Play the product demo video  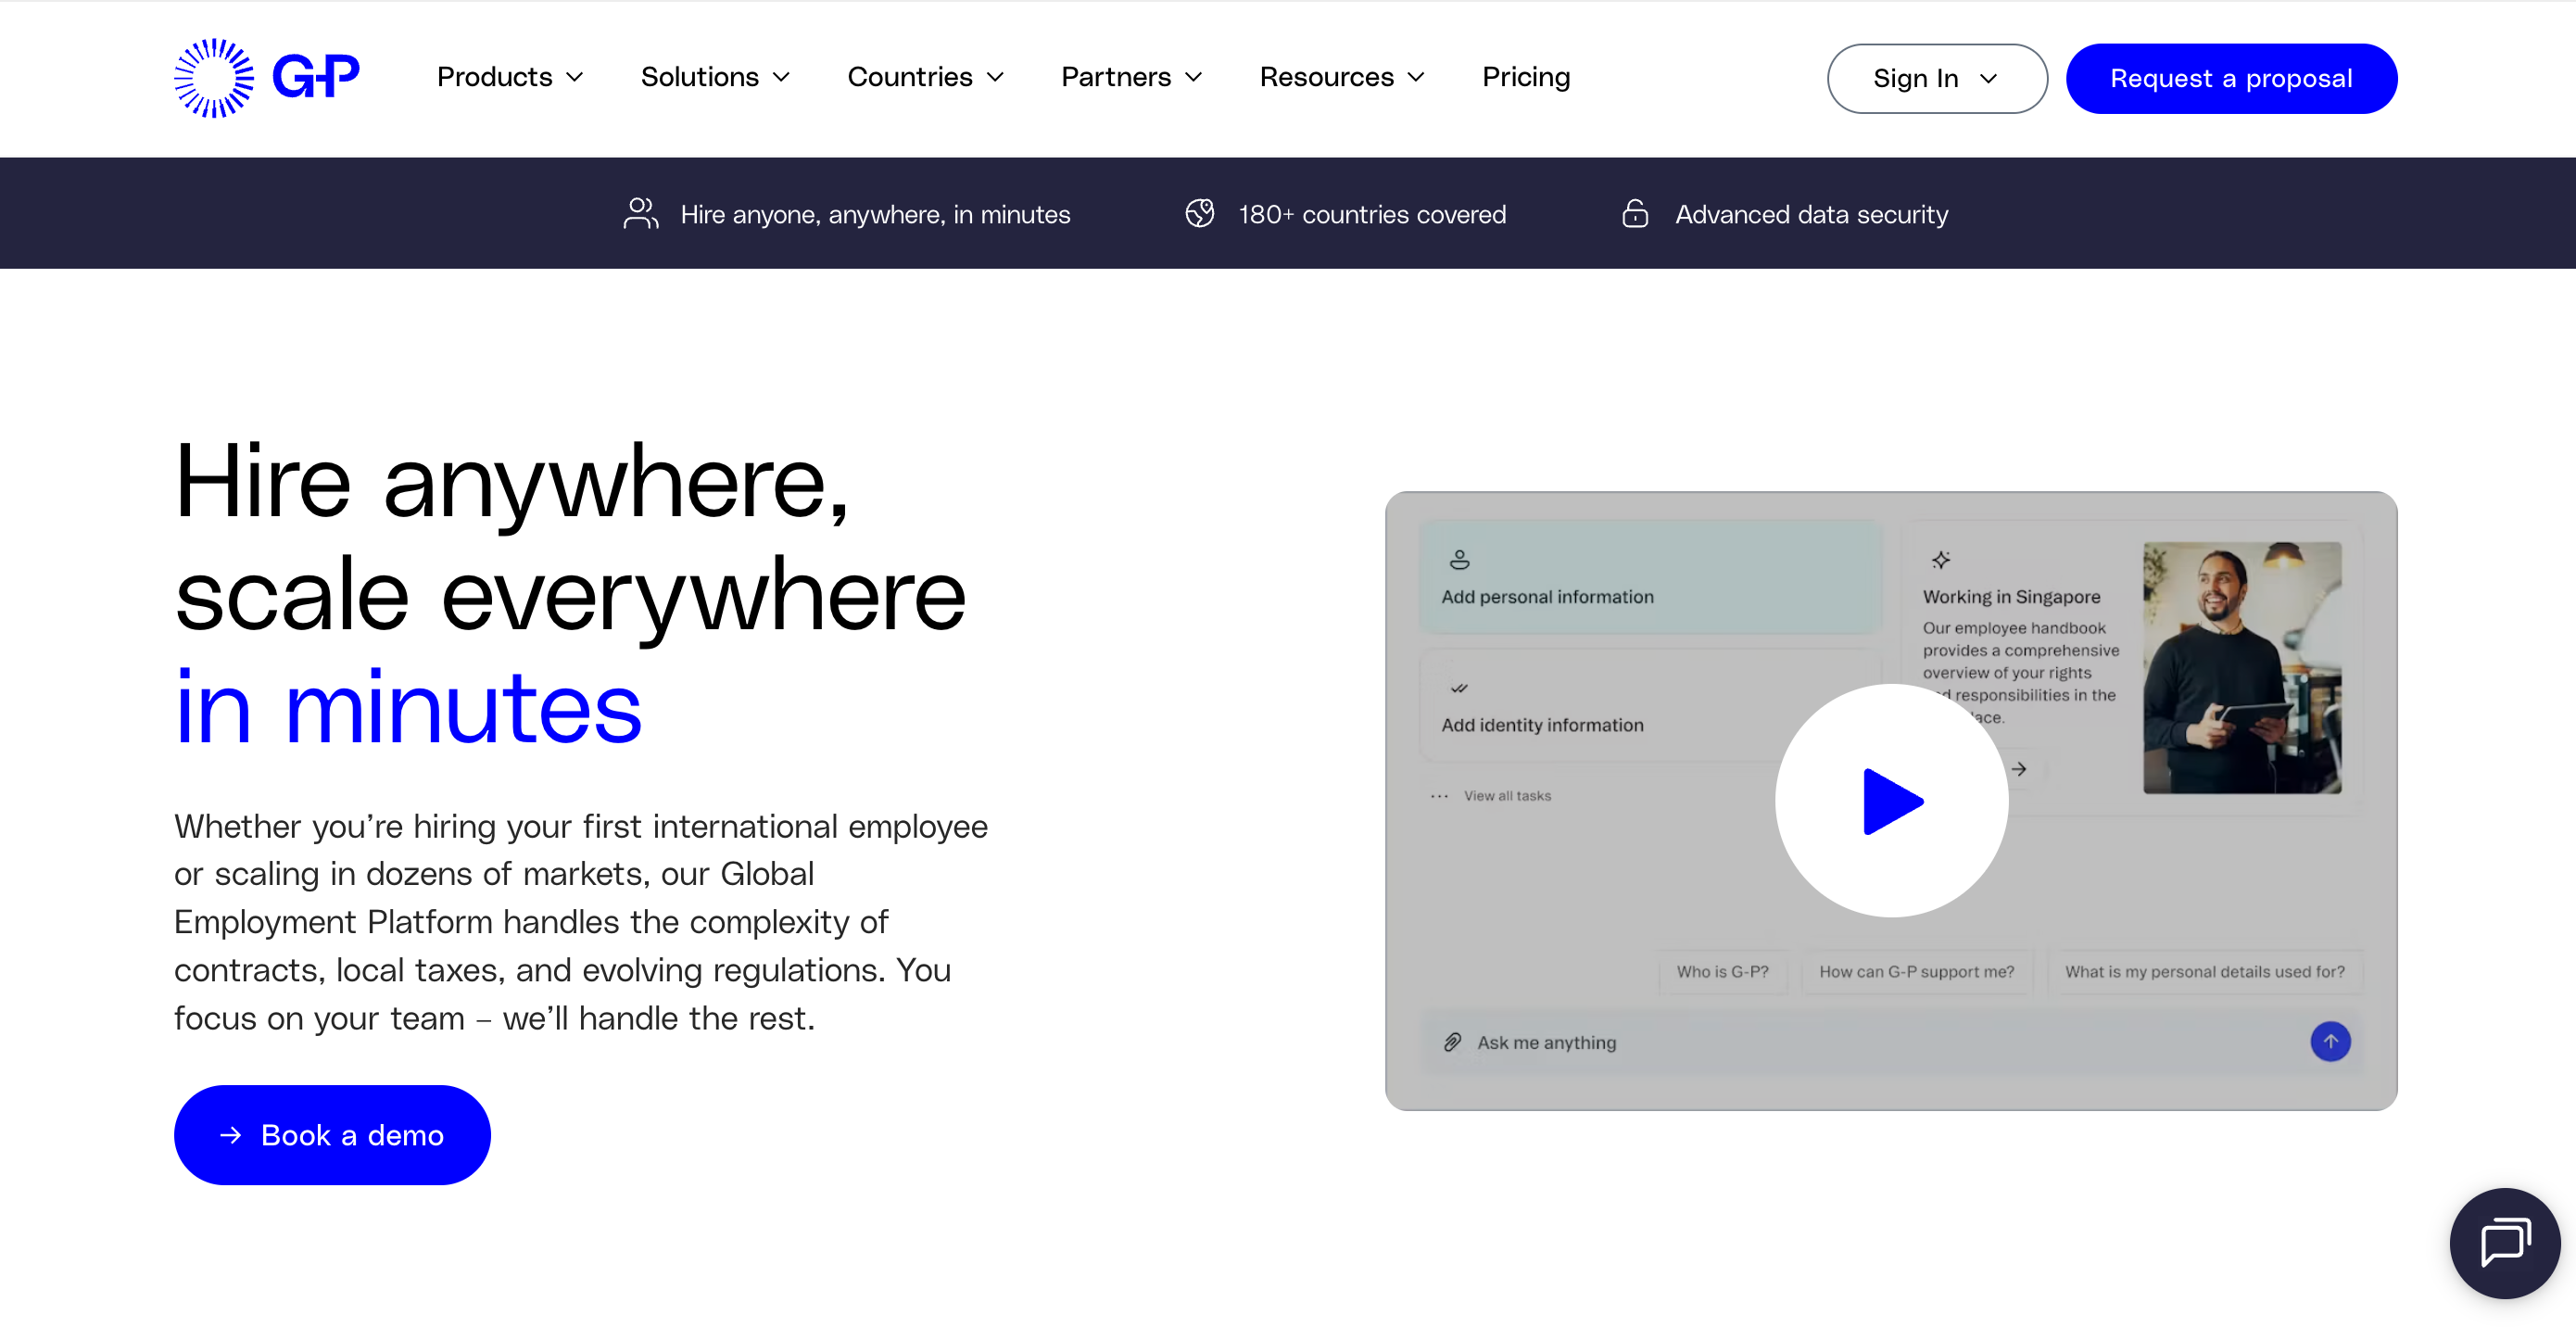tap(1891, 800)
